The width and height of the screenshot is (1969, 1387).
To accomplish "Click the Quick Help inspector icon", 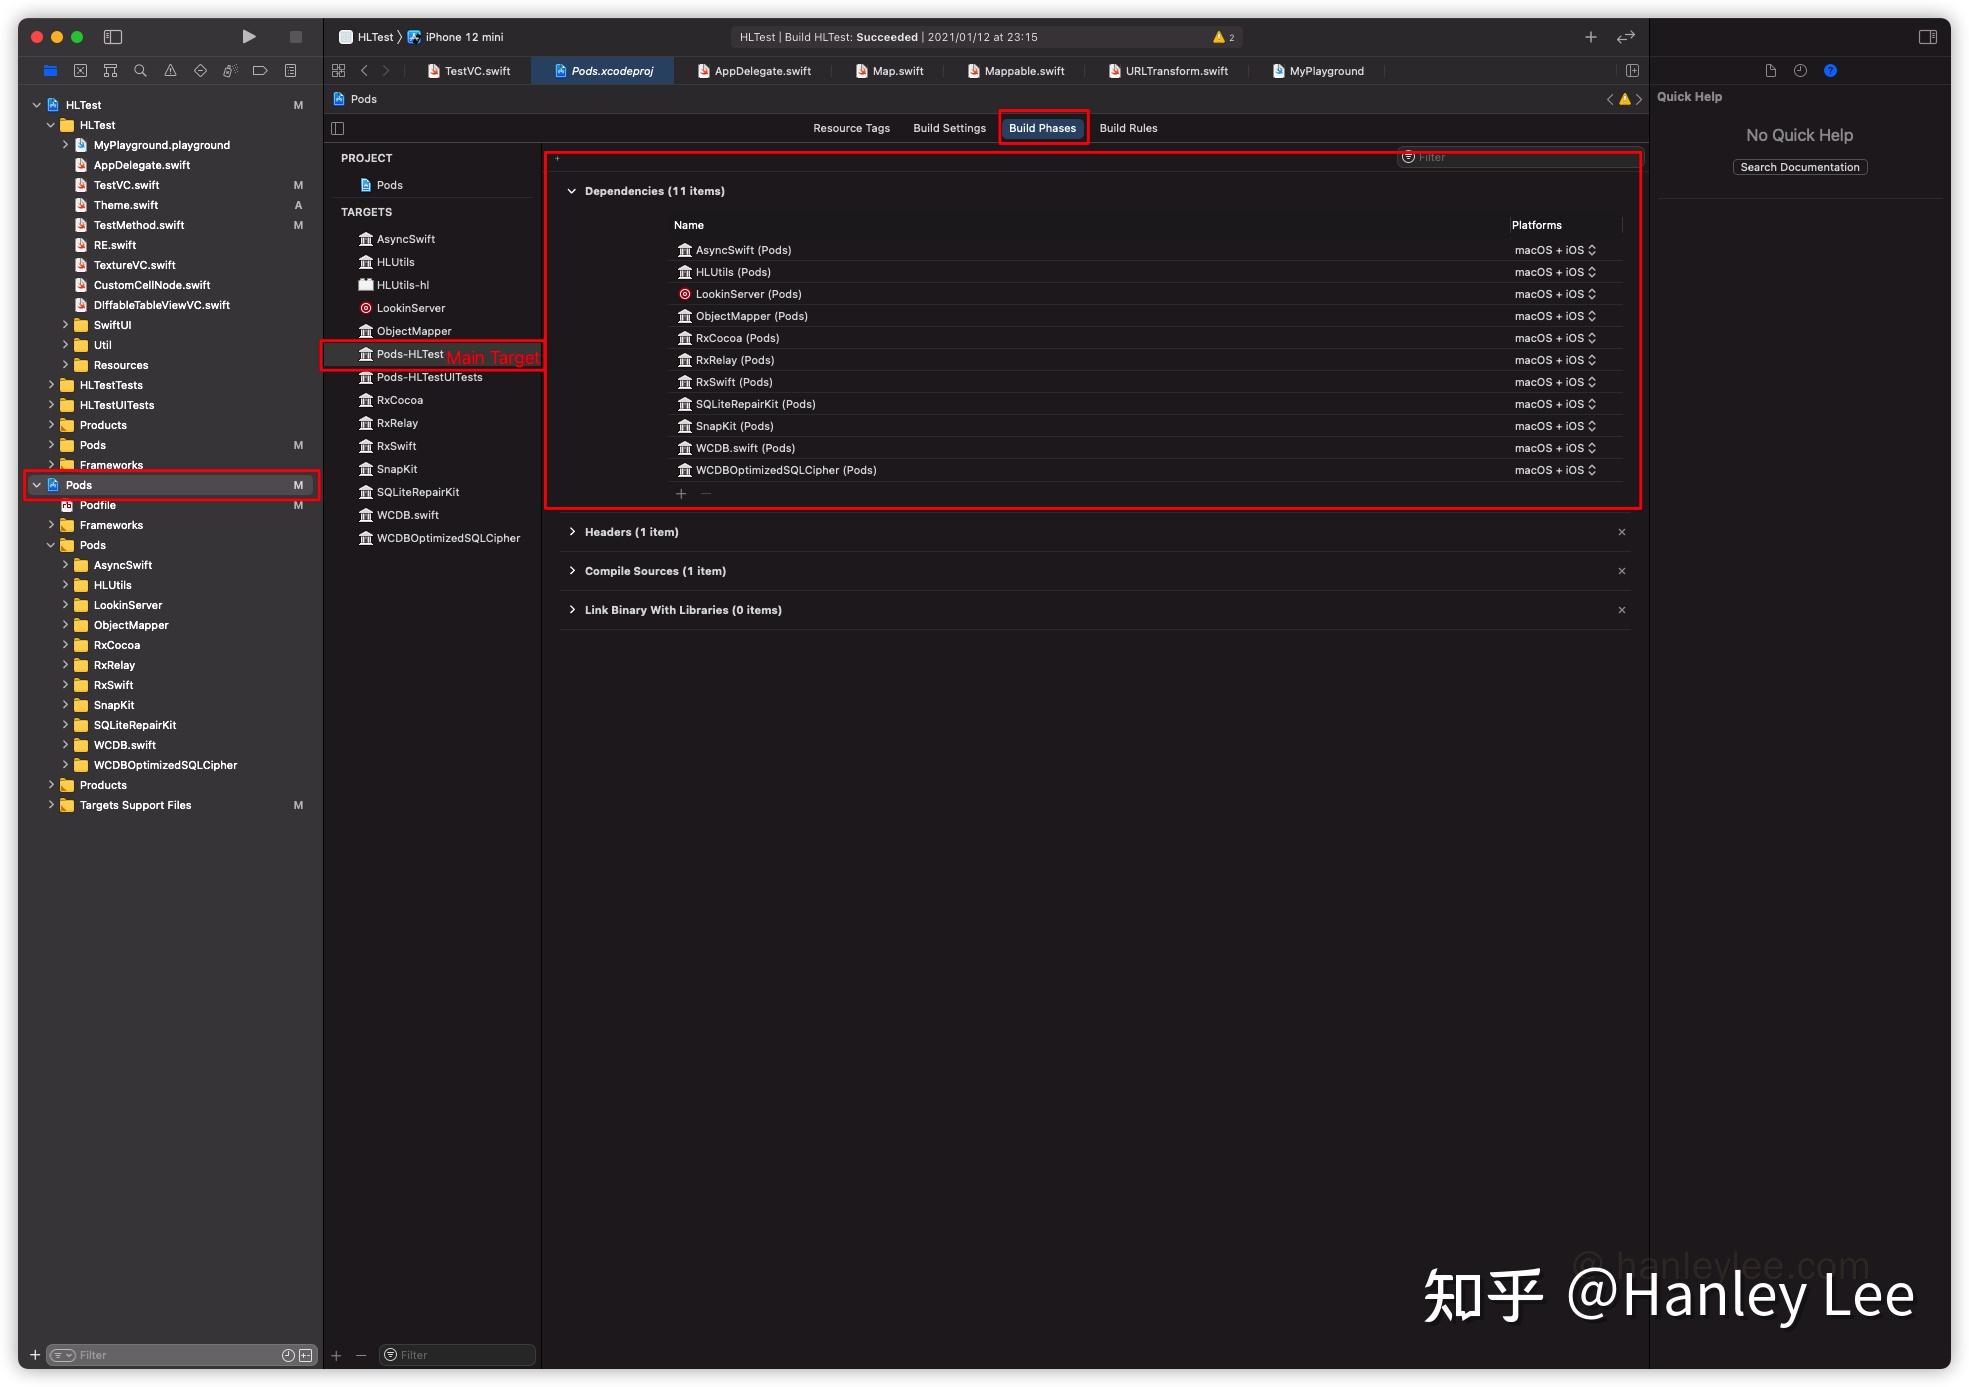I will pos(1830,71).
